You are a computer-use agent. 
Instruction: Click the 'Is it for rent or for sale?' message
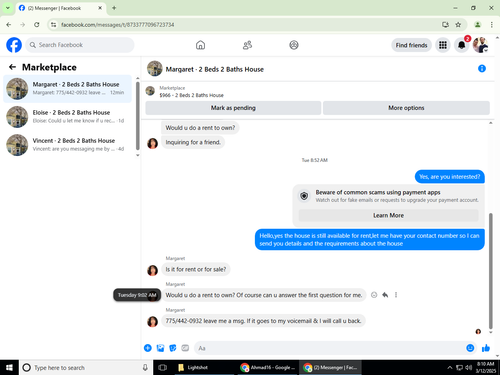coord(196,269)
